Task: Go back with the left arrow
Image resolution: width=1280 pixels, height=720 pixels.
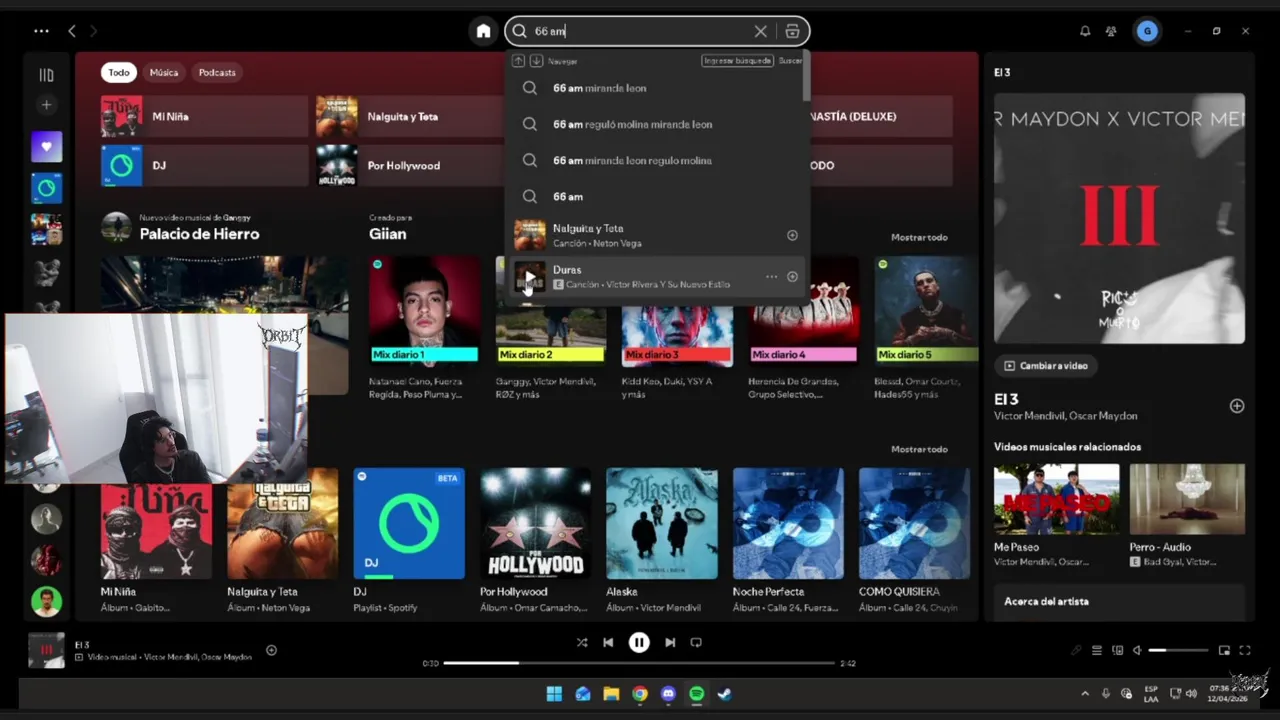Action: tap(72, 31)
